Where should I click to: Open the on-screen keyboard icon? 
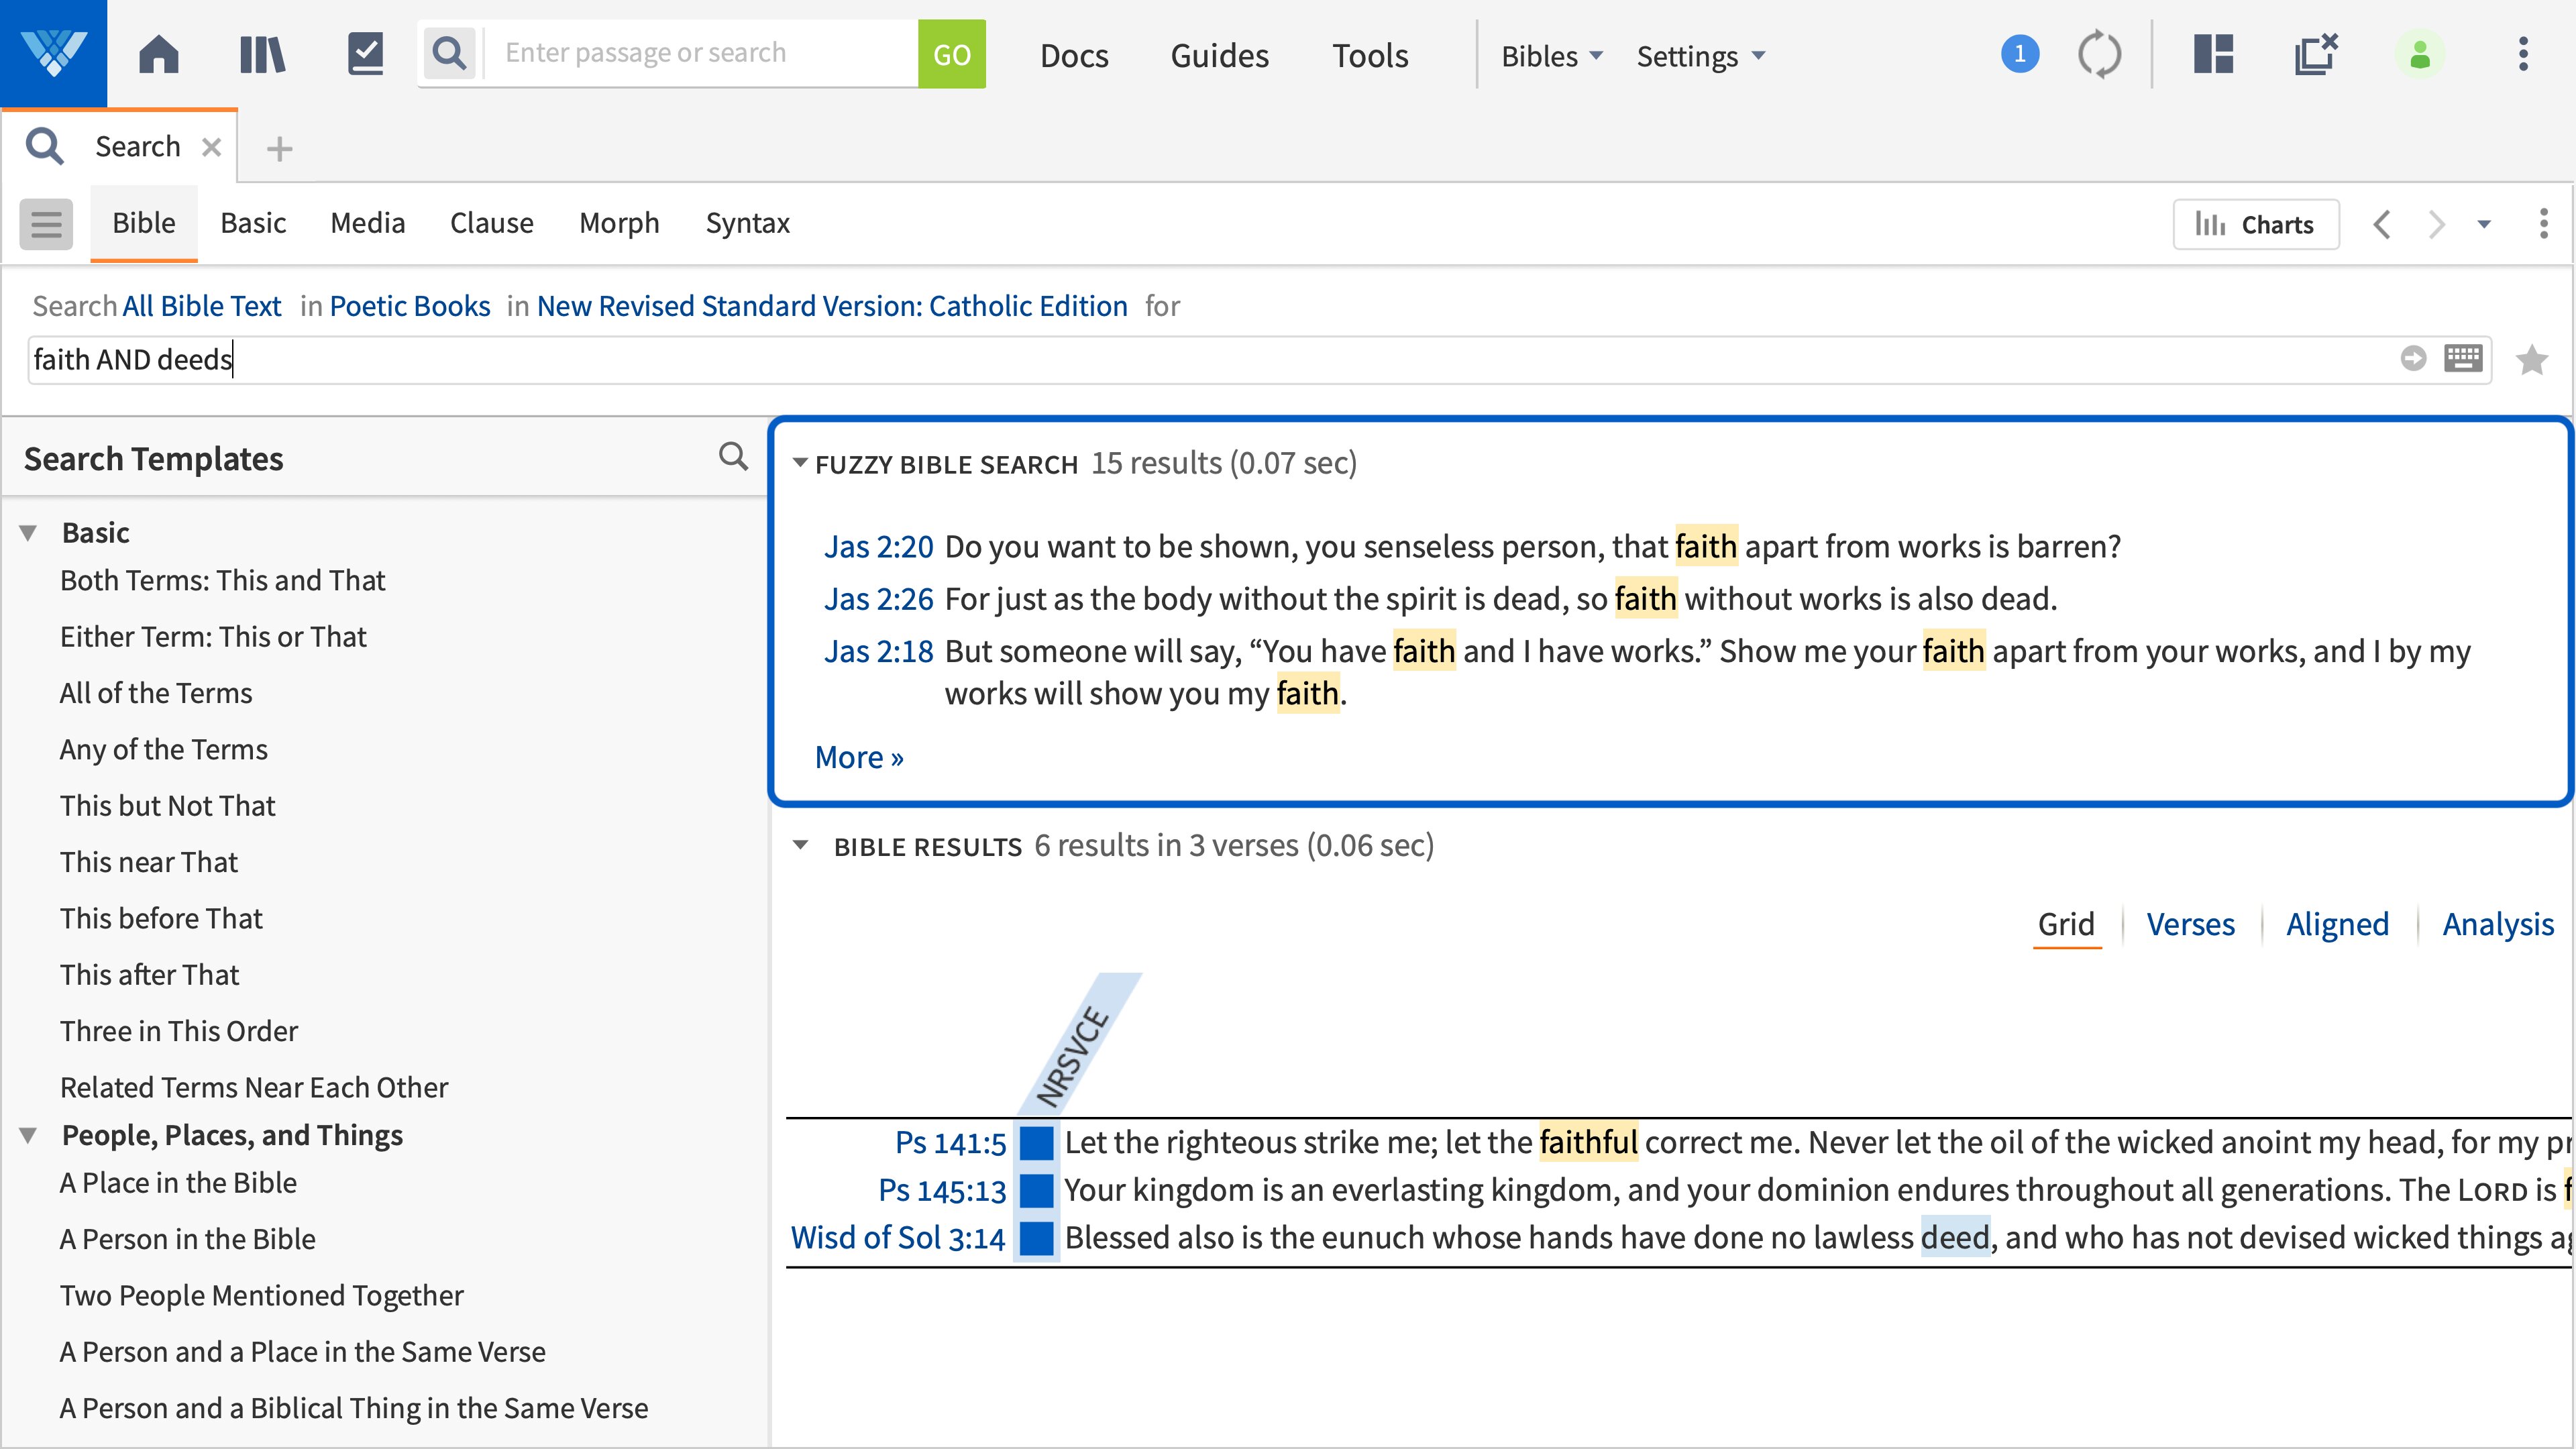tap(2463, 358)
